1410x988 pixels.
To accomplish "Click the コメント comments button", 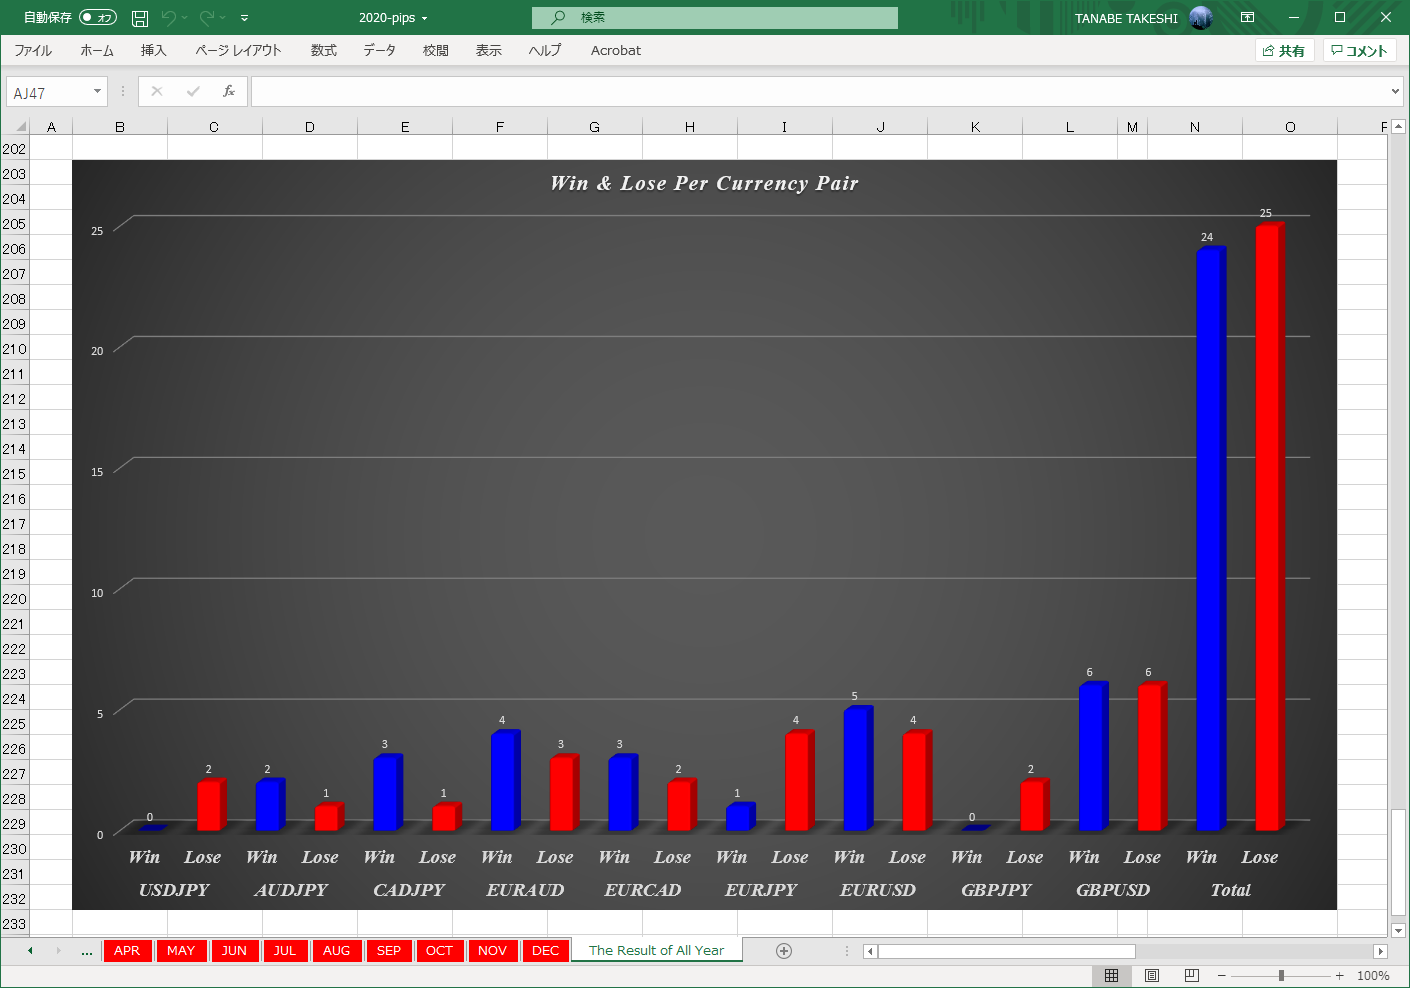I will coord(1359,50).
